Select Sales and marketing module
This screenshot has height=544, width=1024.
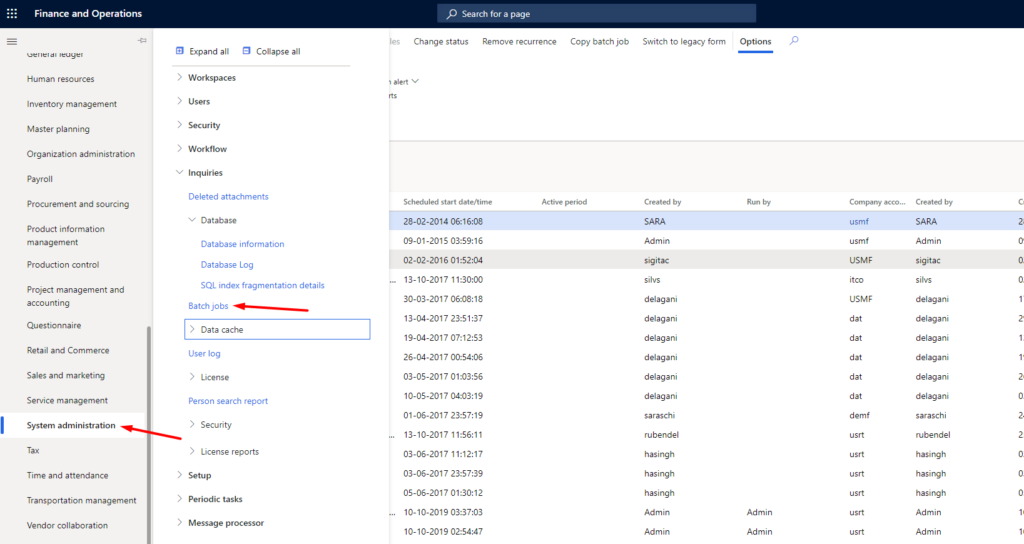pos(65,376)
